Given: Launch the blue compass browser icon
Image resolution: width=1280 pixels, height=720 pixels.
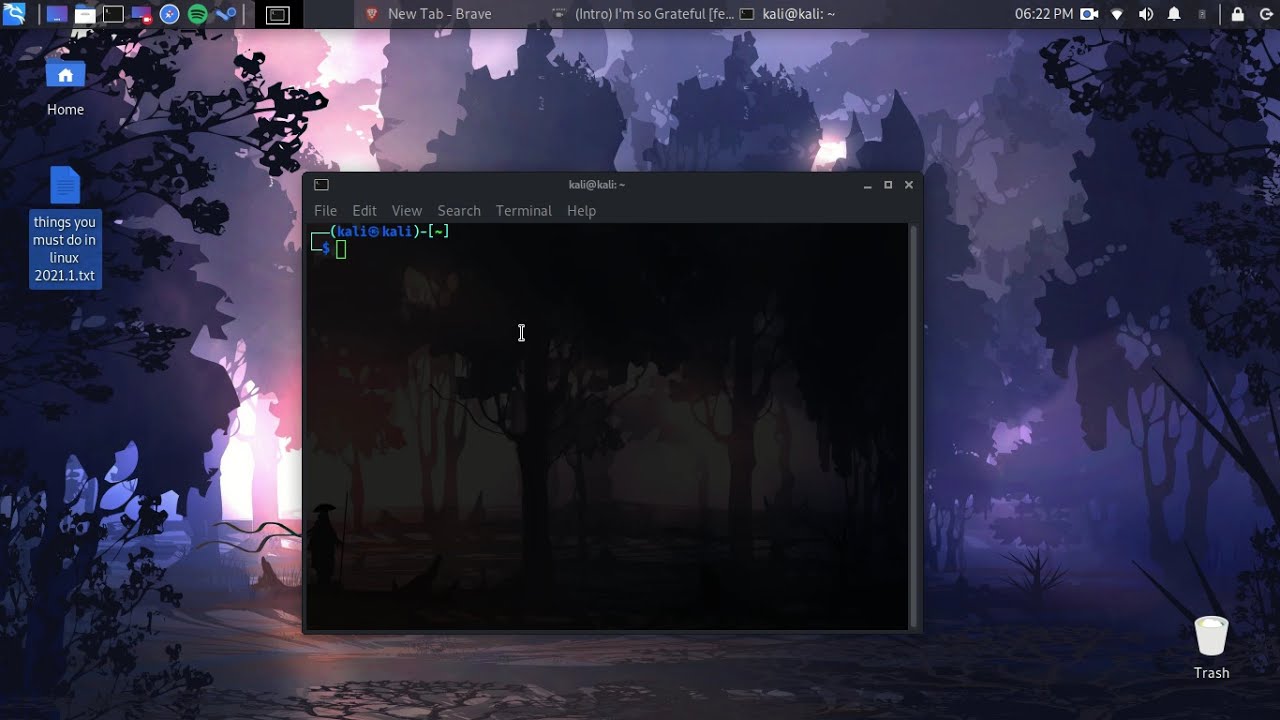Looking at the screenshot, I should (169, 14).
